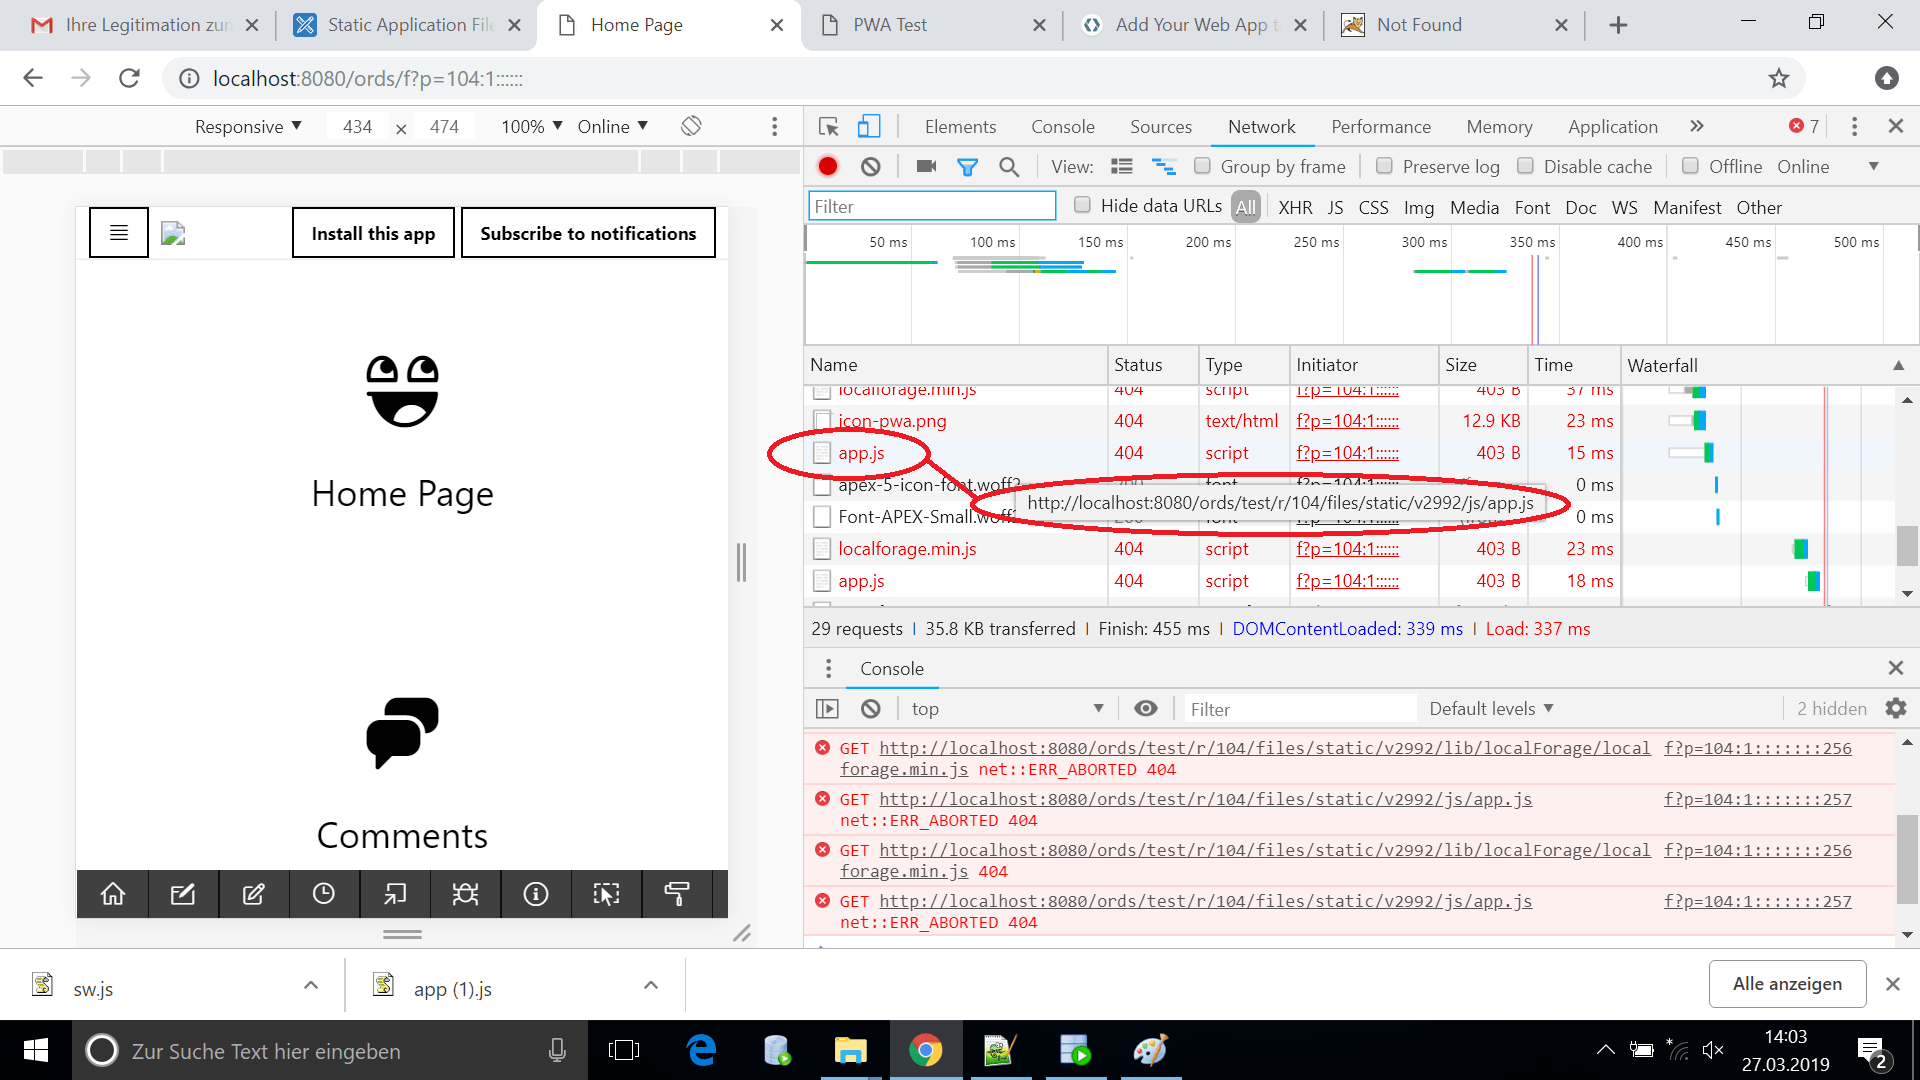Click the home icon in app footer

113,894
